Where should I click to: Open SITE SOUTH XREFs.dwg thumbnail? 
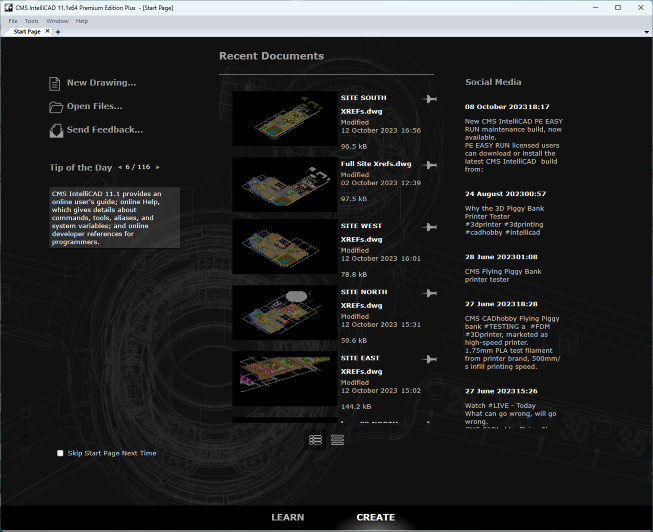(285, 118)
